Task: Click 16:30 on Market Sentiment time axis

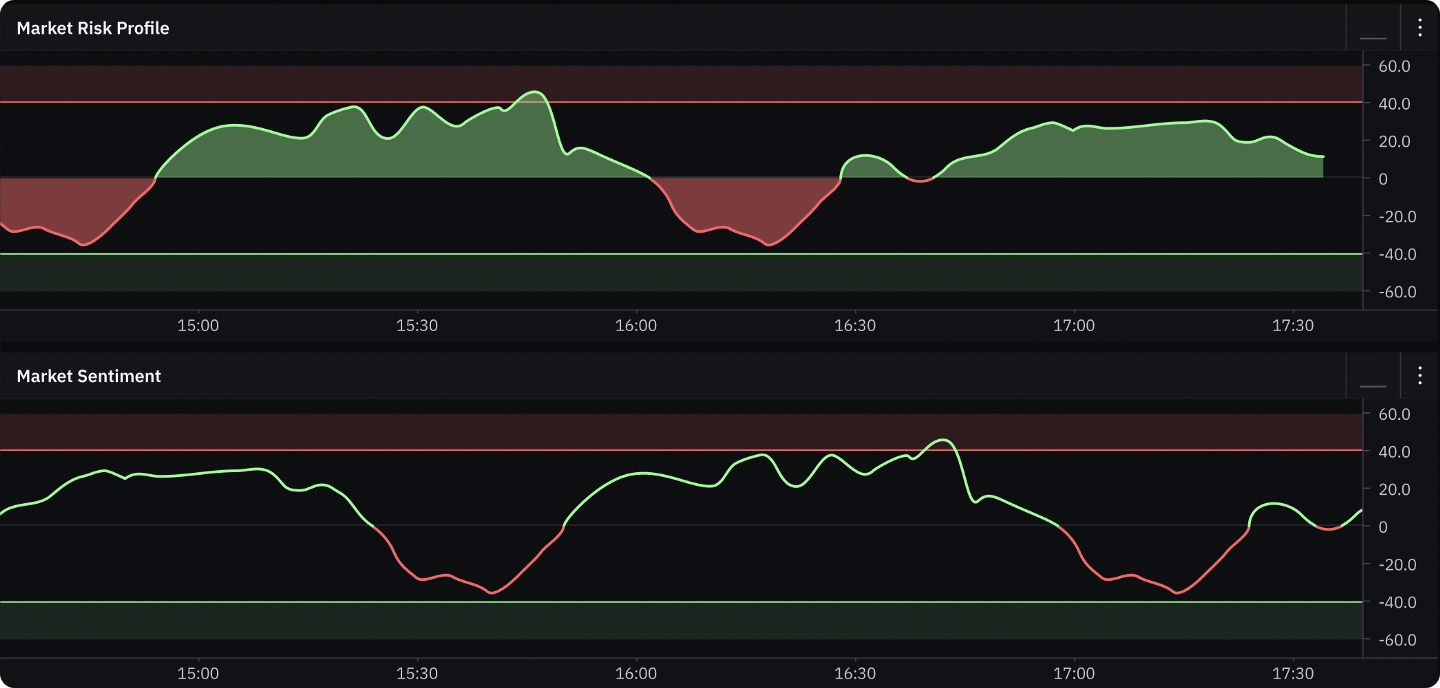Action: (855, 674)
